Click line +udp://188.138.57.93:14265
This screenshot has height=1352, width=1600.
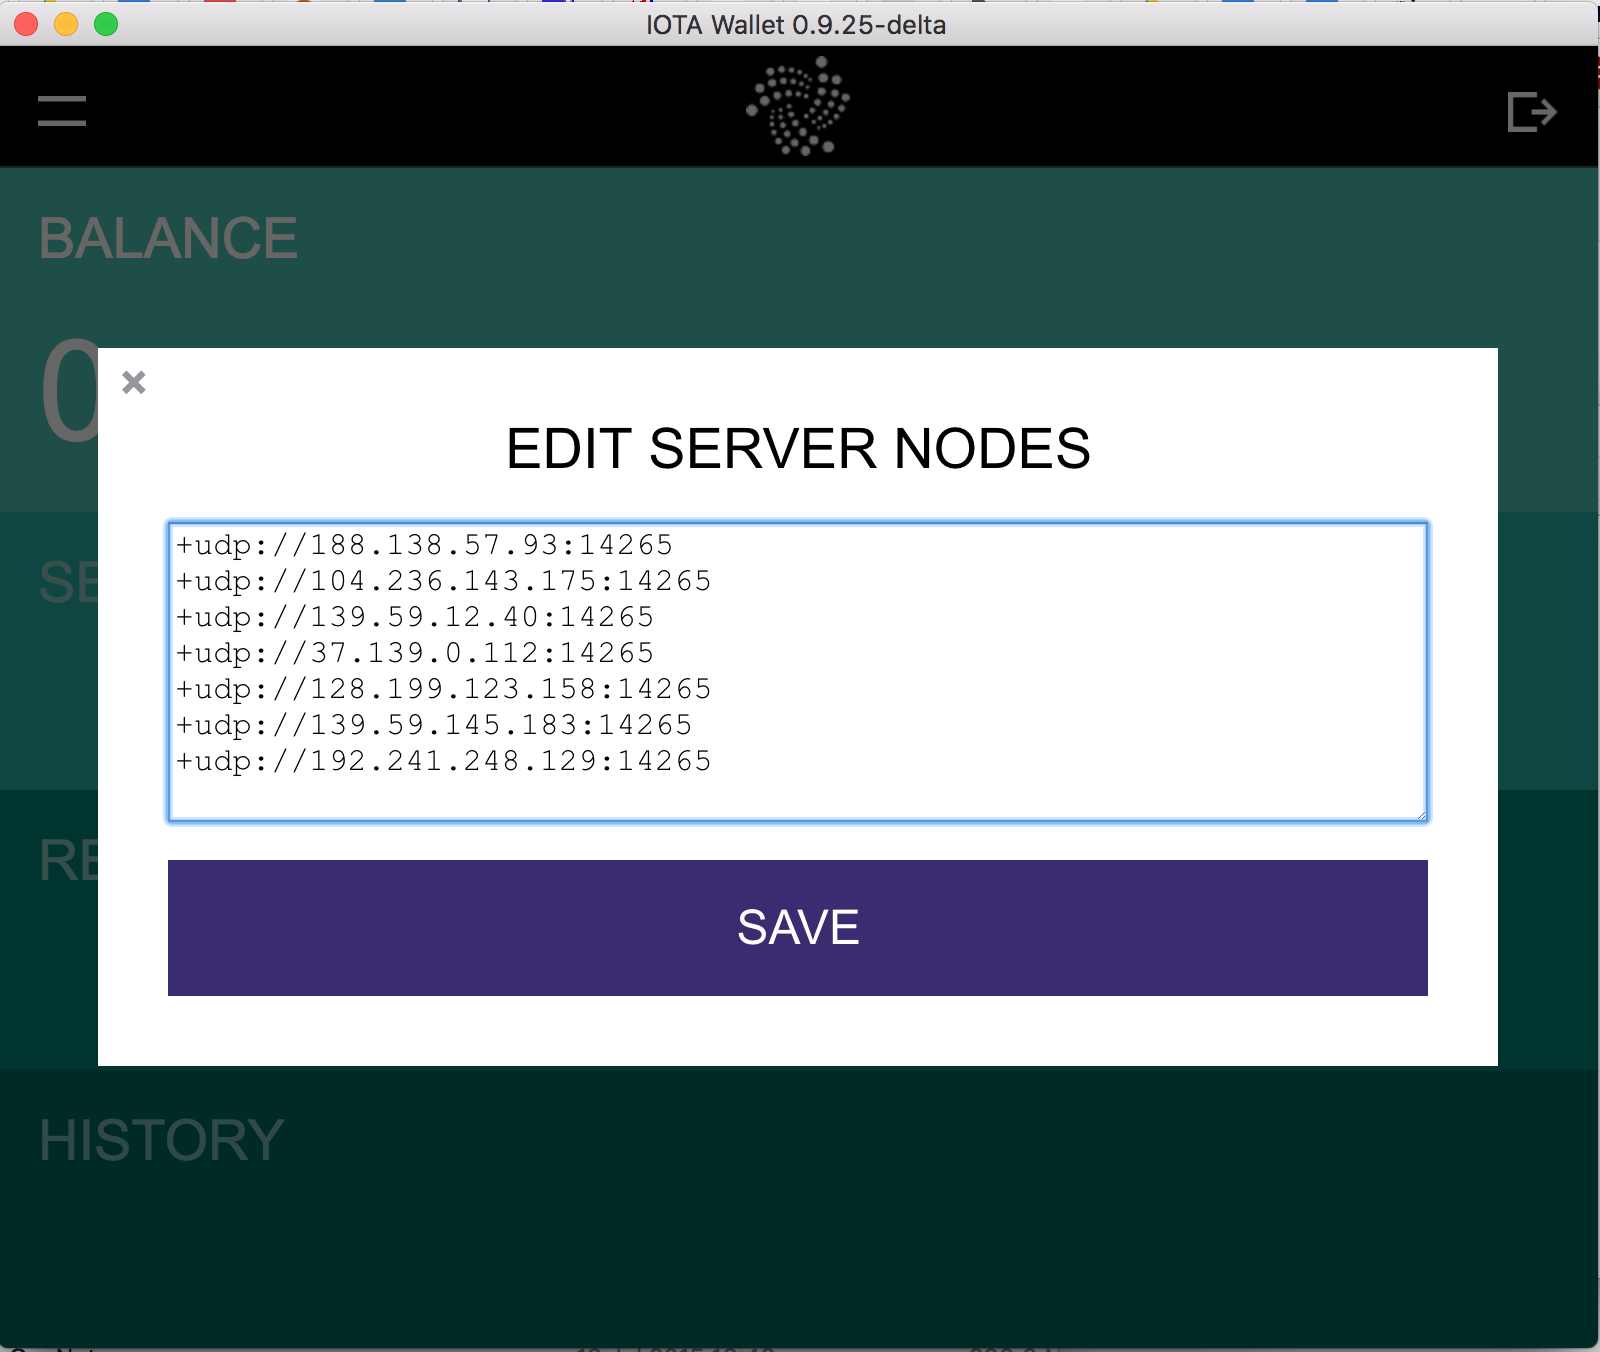click(x=425, y=545)
